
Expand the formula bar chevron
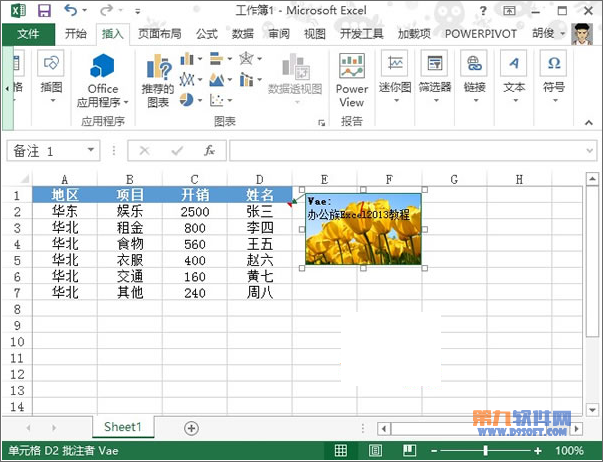(x=590, y=150)
